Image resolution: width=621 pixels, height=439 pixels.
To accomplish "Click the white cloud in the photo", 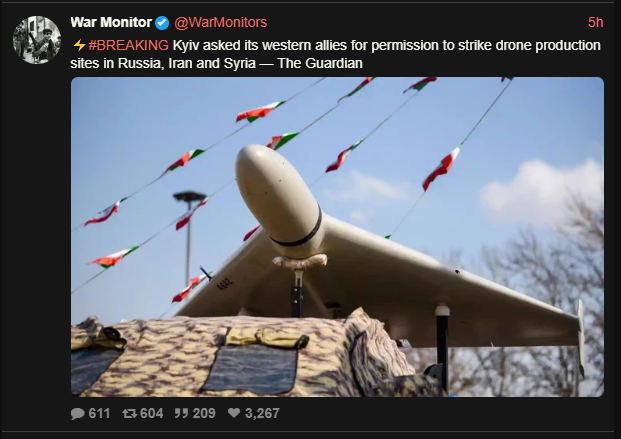I will pyautogui.click(x=541, y=192).
